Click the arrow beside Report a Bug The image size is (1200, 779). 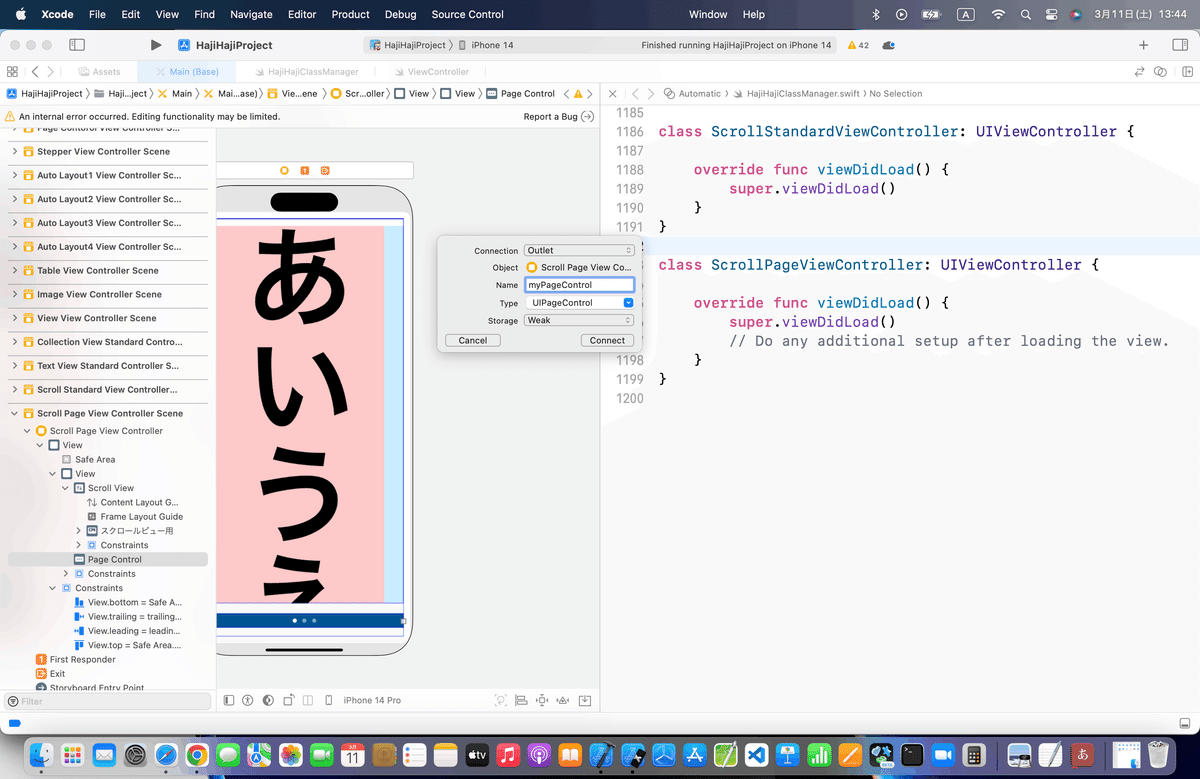588,116
